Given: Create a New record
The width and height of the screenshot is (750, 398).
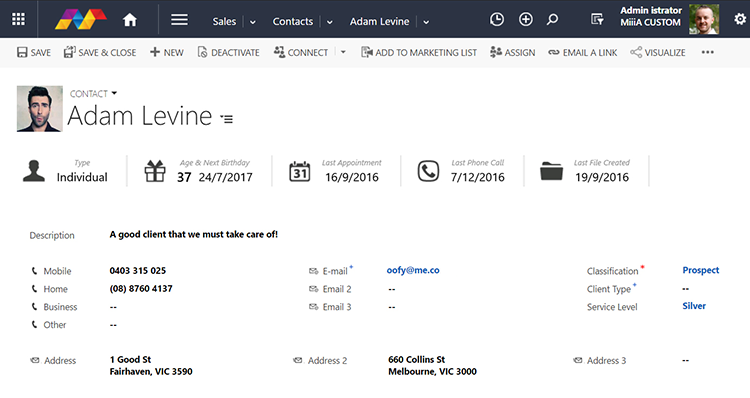Looking at the screenshot, I should point(166,52).
